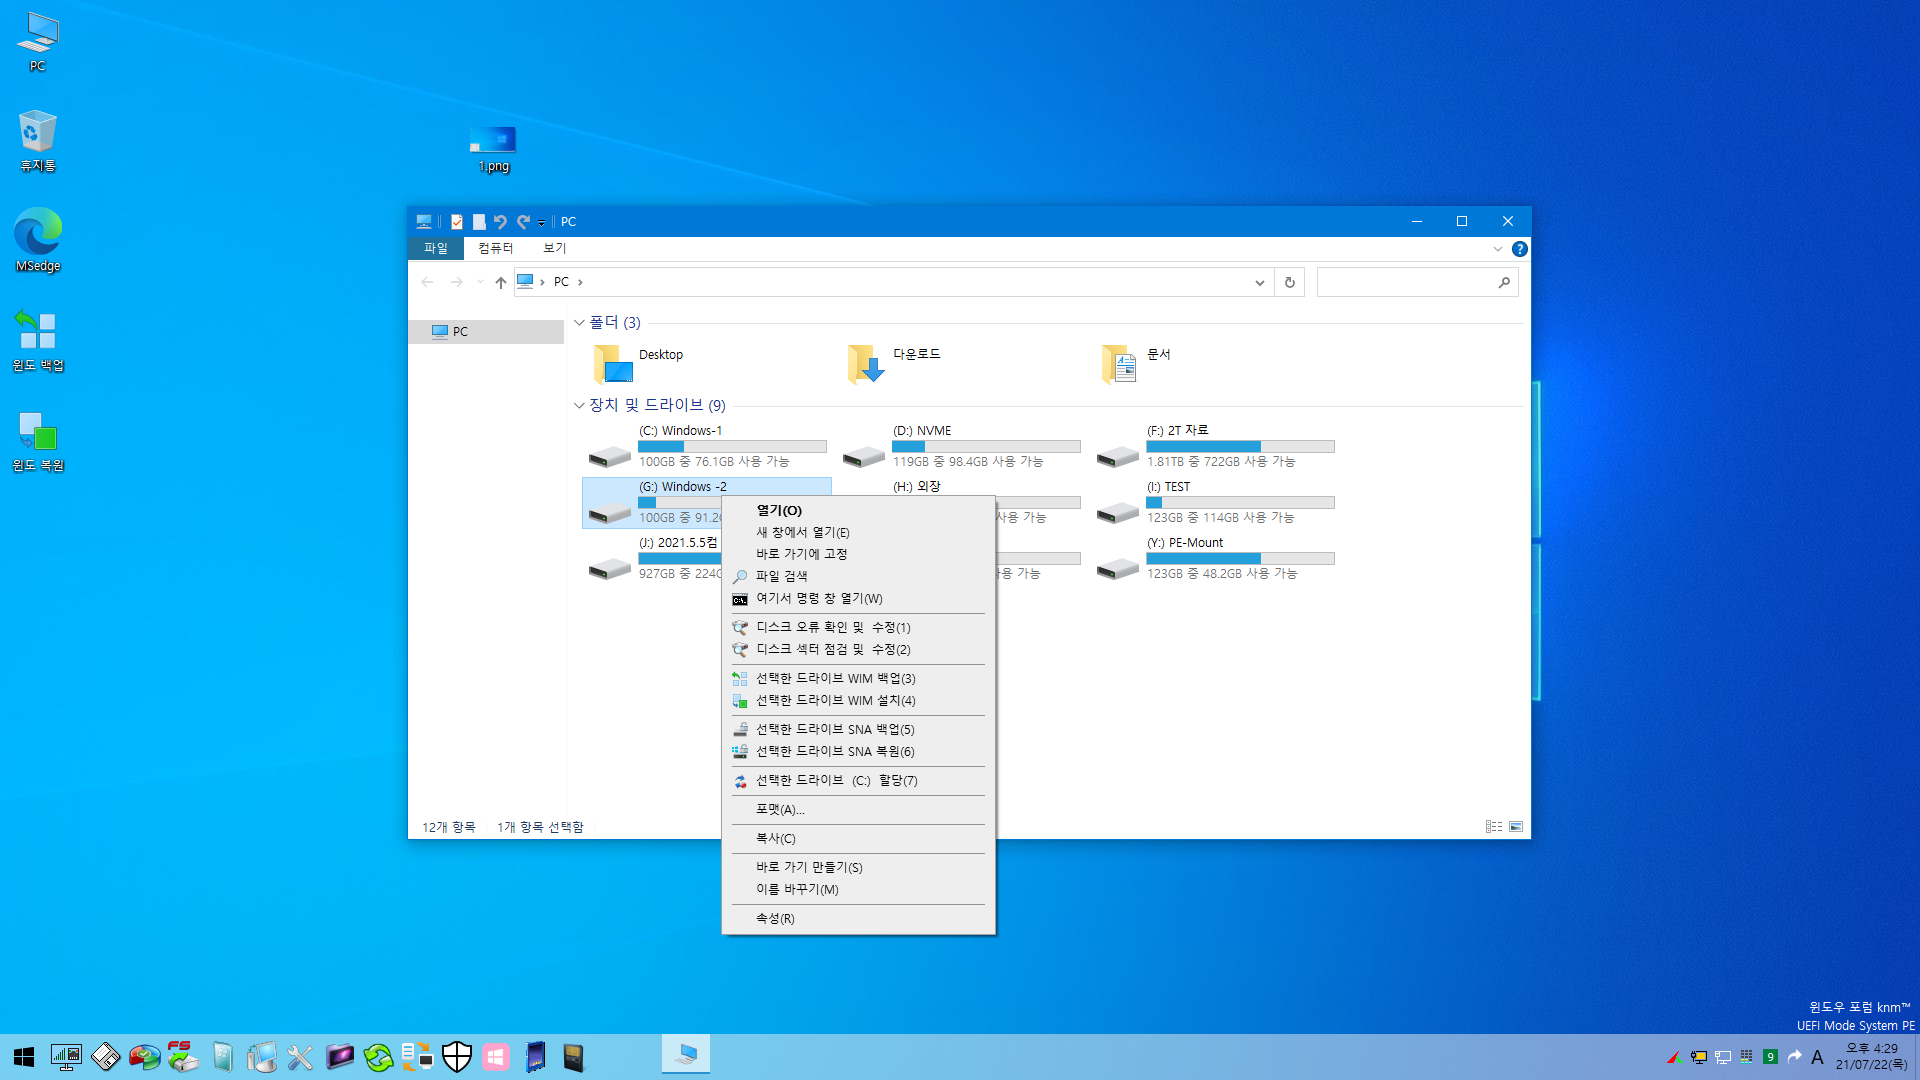
Task: Open the recent locations dropdown arrow
Action: [480, 282]
